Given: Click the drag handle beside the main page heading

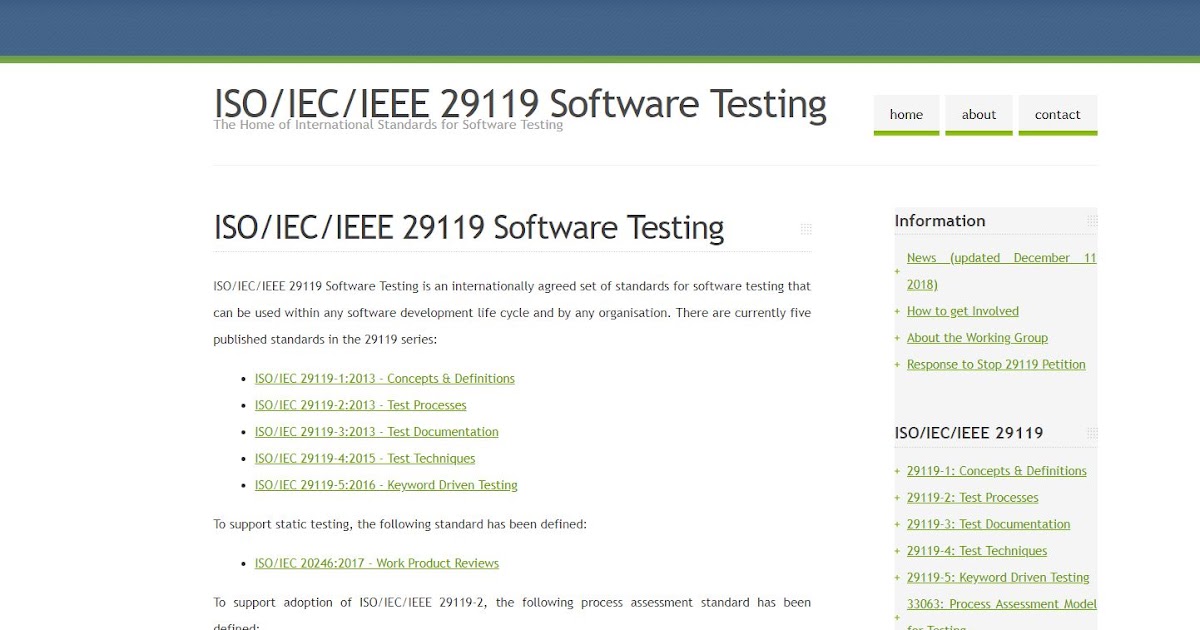Looking at the screenshot, I should [806, 228].
